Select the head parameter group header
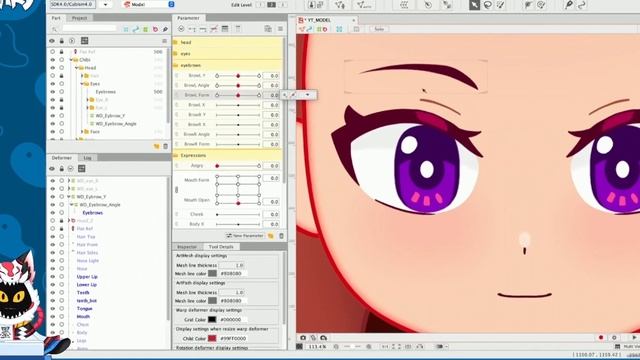 coord(228,42)
